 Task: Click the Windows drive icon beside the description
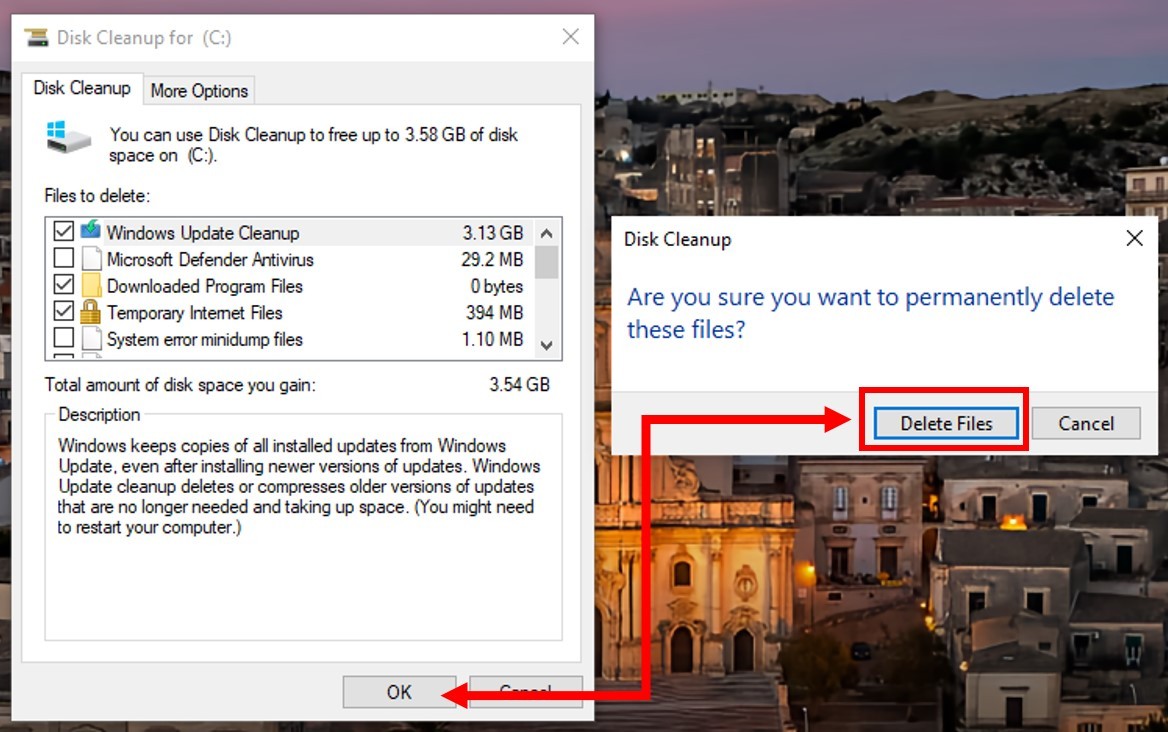pyautogui.click(x=69, y=137)
